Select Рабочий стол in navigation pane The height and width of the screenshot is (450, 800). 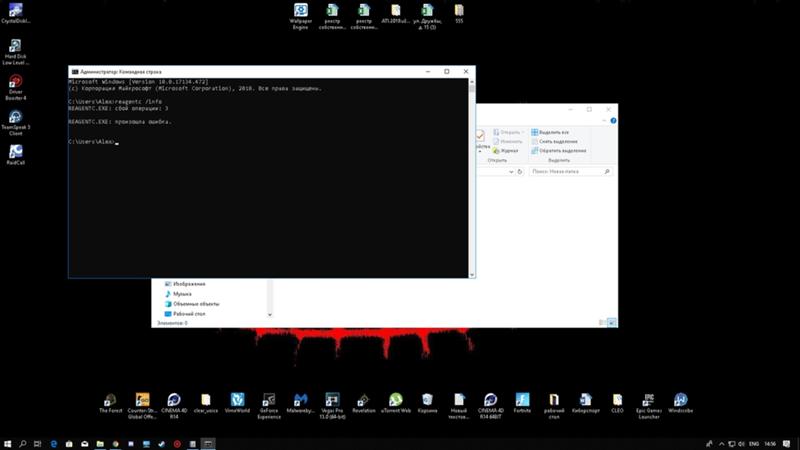click(185, 314)
